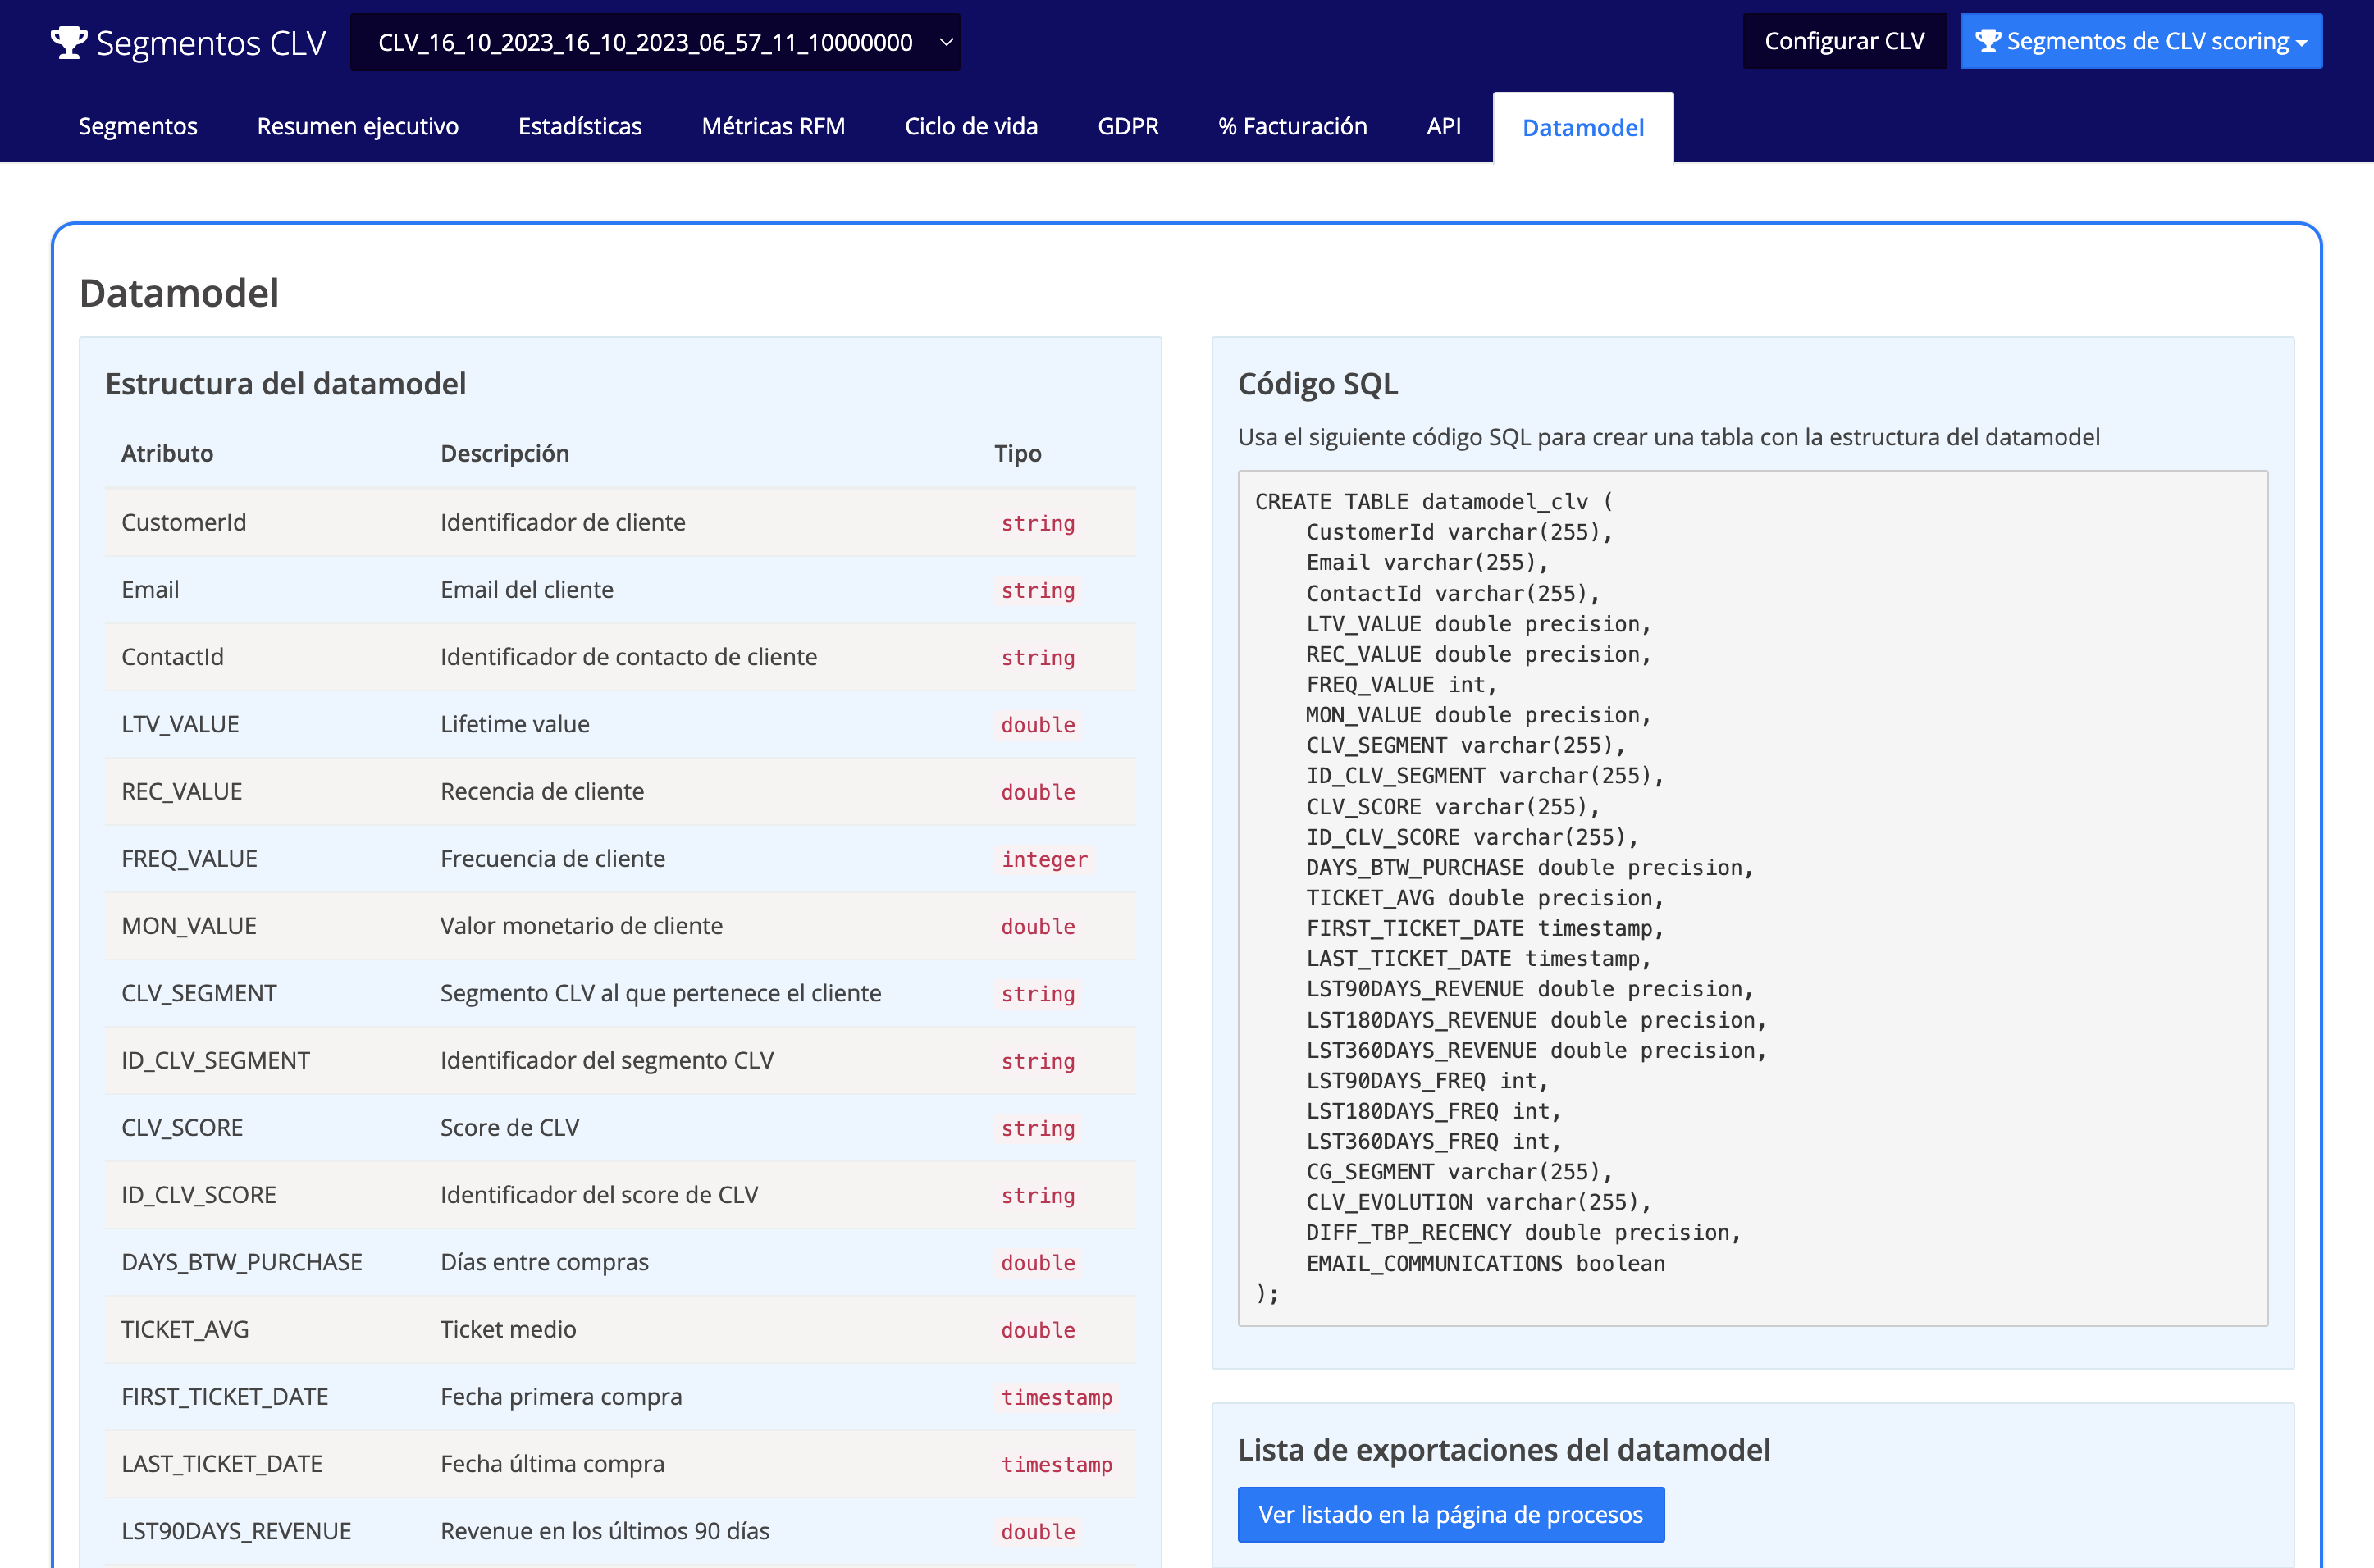Click the Segmentos CLV title text
The height and width of the screenshot is (1568, 2374).
coord(211,43)
